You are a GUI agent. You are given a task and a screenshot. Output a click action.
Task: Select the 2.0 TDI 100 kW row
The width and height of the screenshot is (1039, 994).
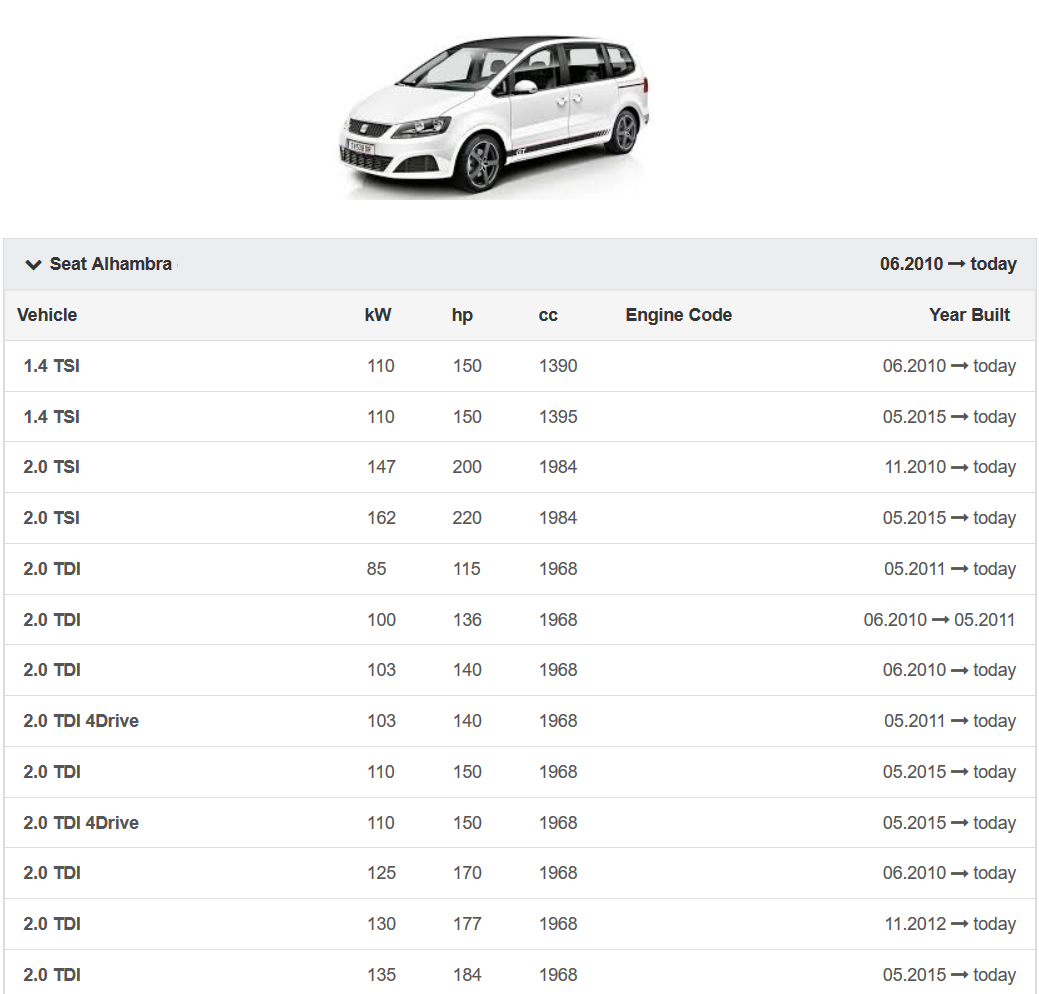(x=520, y=620)
